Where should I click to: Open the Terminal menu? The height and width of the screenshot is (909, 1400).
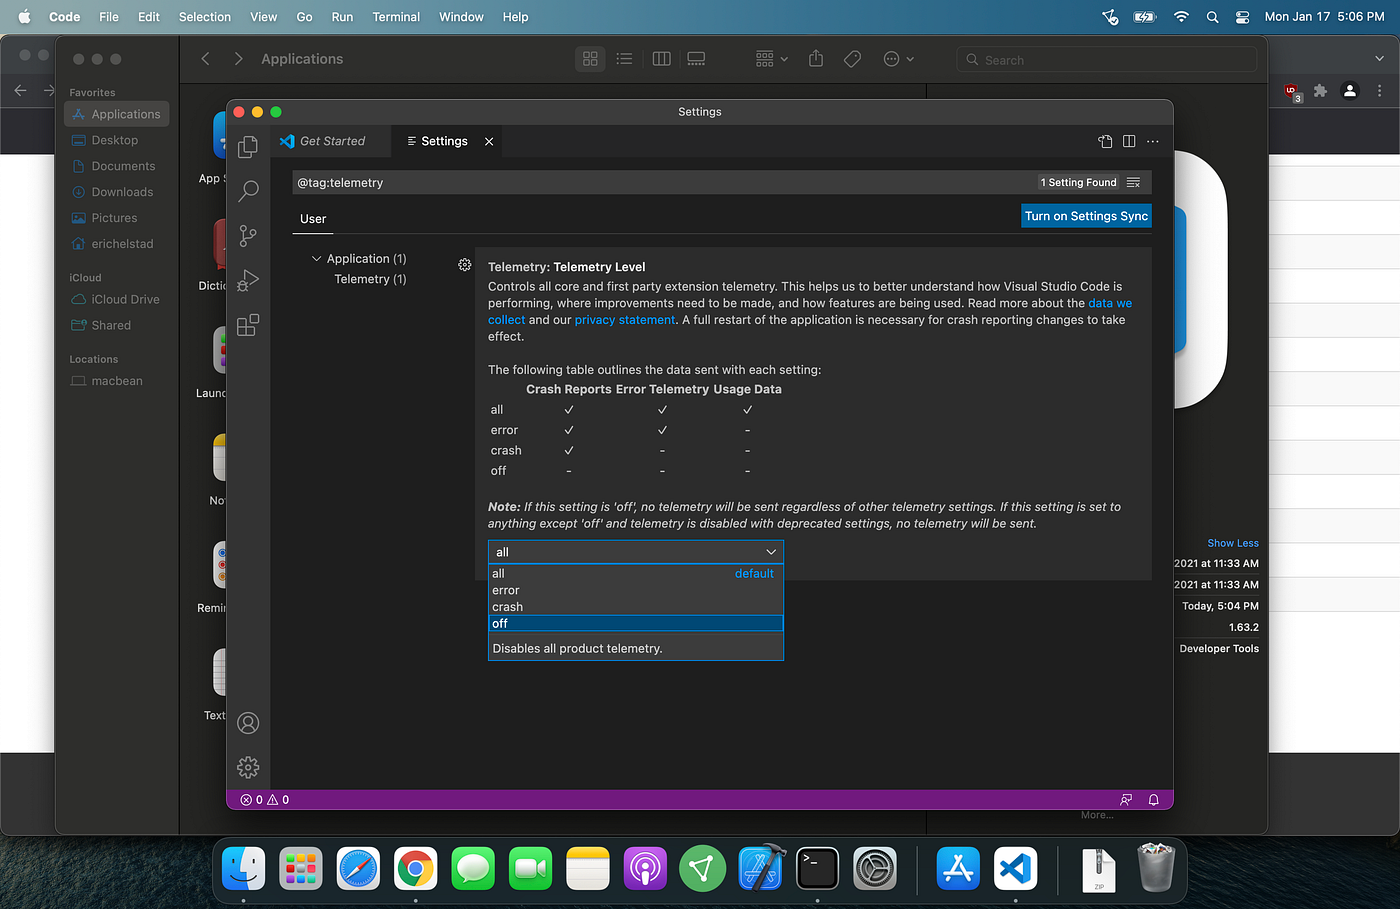[396, 16]
